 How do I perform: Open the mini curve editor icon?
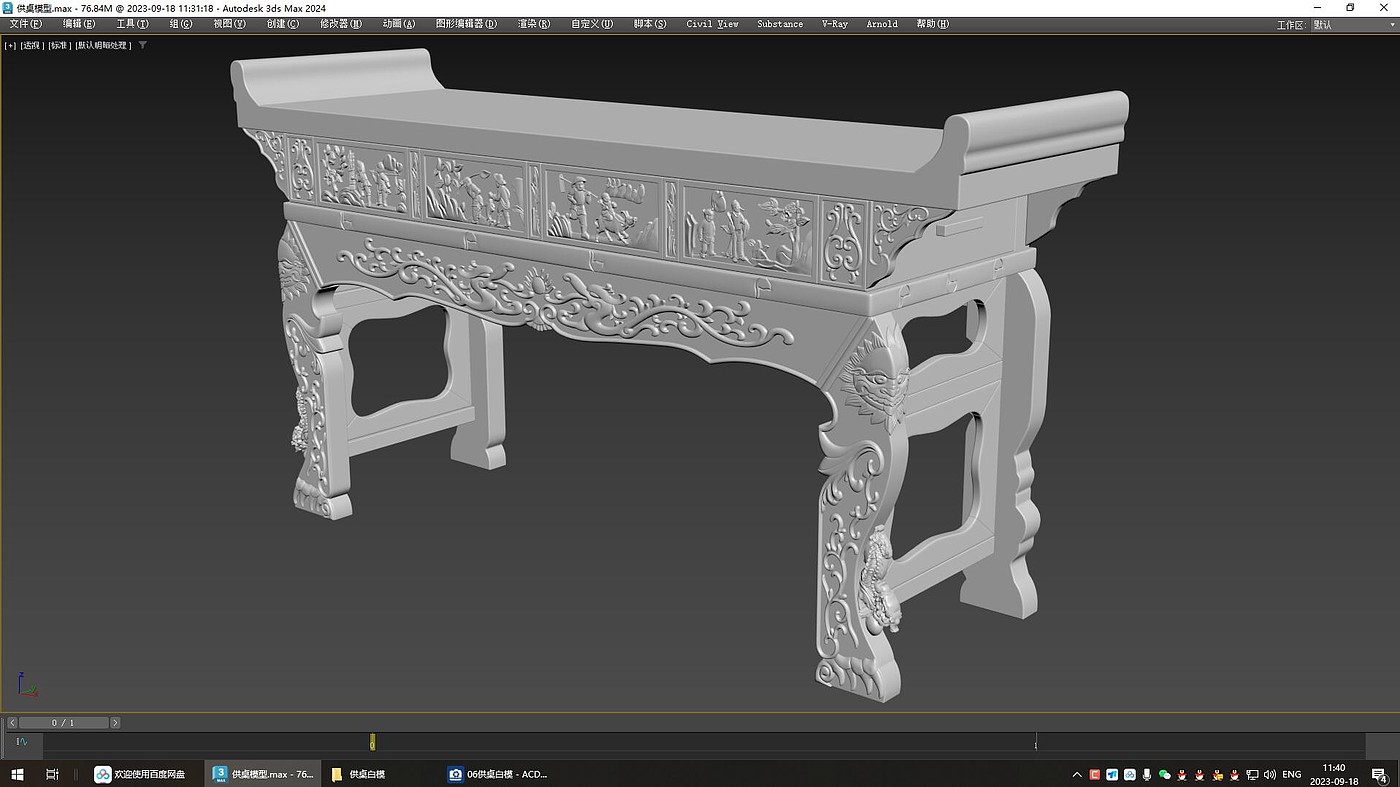(22, 742)
